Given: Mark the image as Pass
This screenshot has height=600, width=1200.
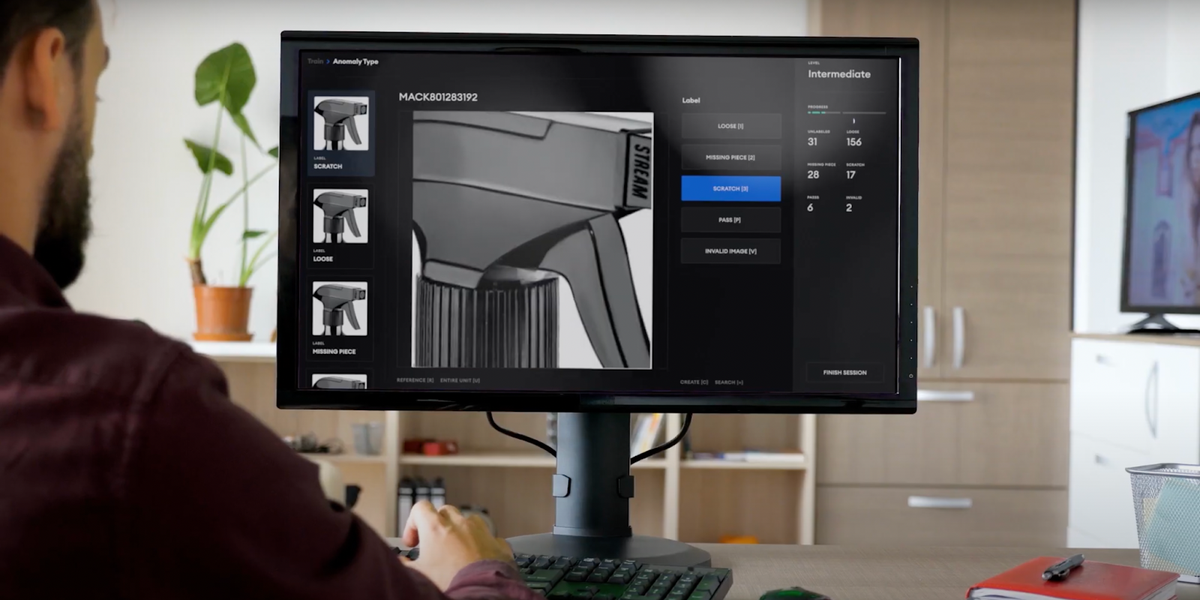Looking at the screenshot, I should 731,219.
